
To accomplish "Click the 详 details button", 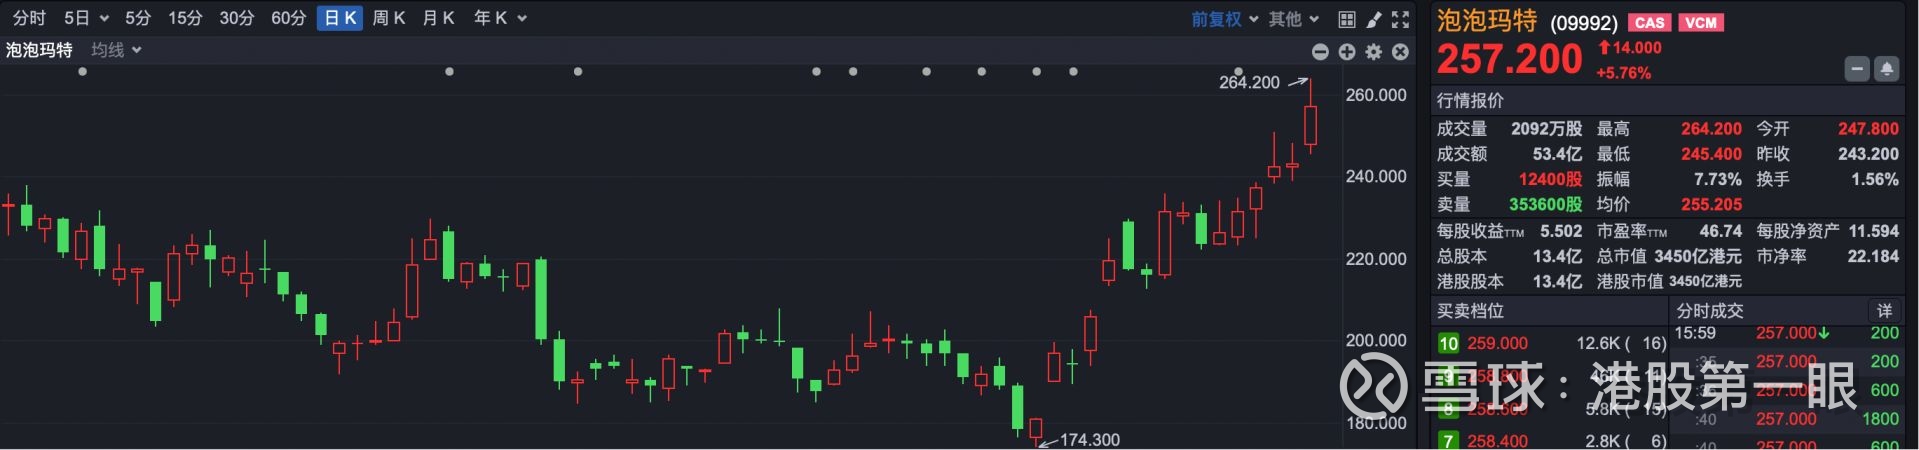I will click(1884, 310).
